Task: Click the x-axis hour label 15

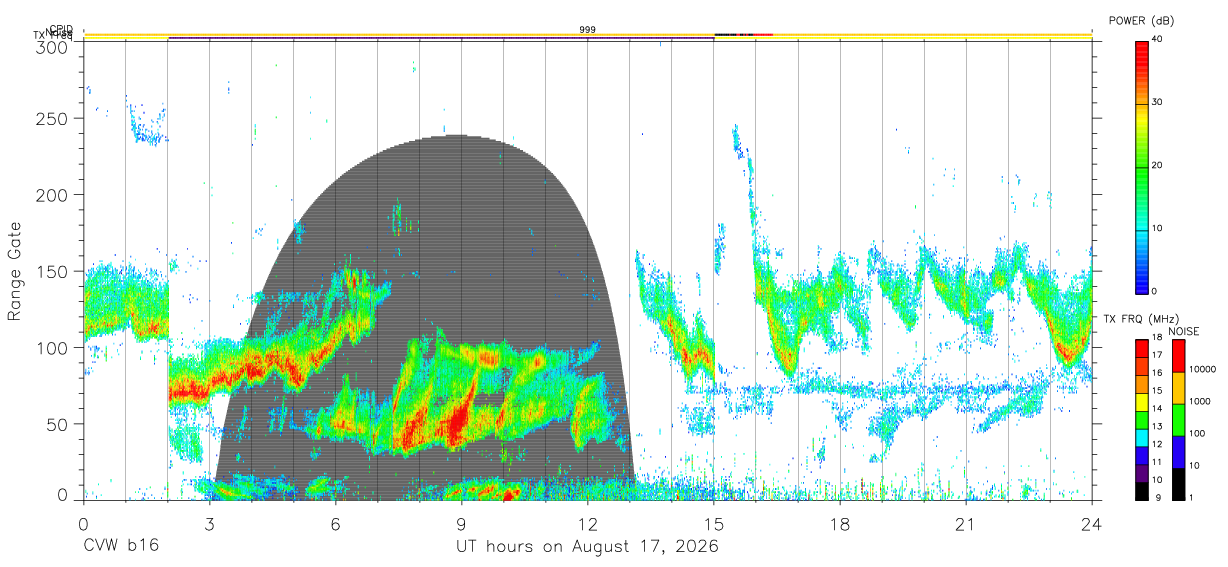Action: point(714,524)
